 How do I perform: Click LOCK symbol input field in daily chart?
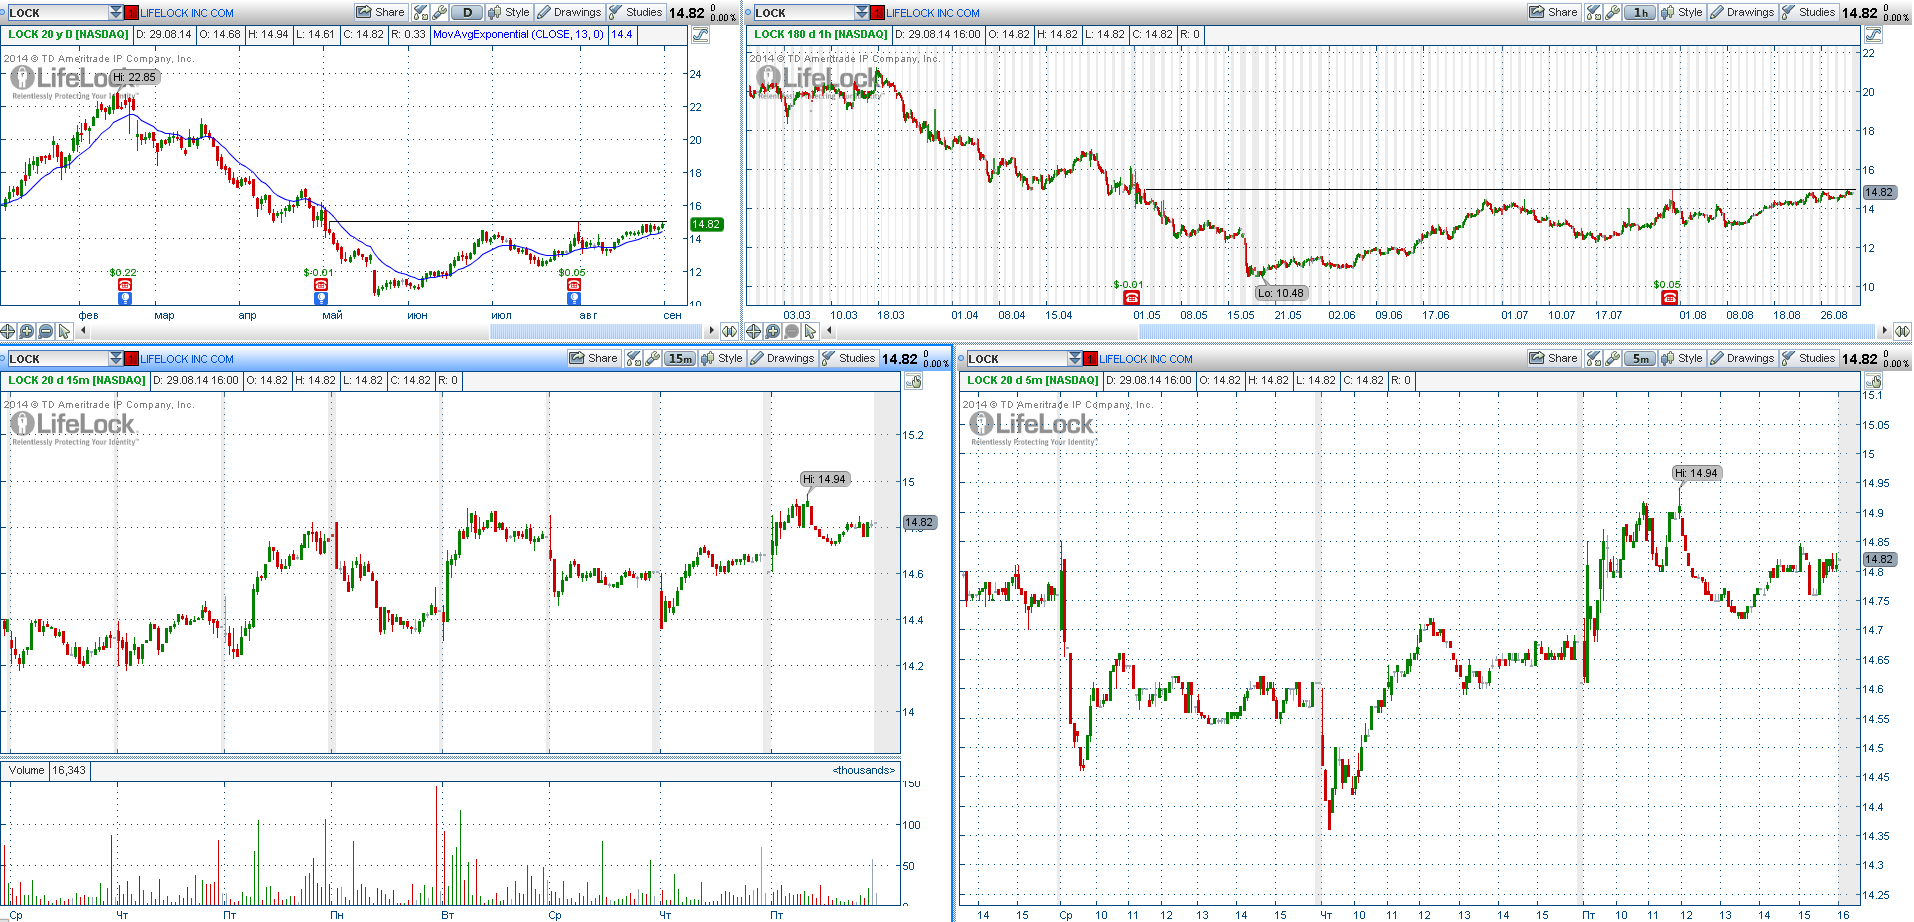tap(57, 12)
